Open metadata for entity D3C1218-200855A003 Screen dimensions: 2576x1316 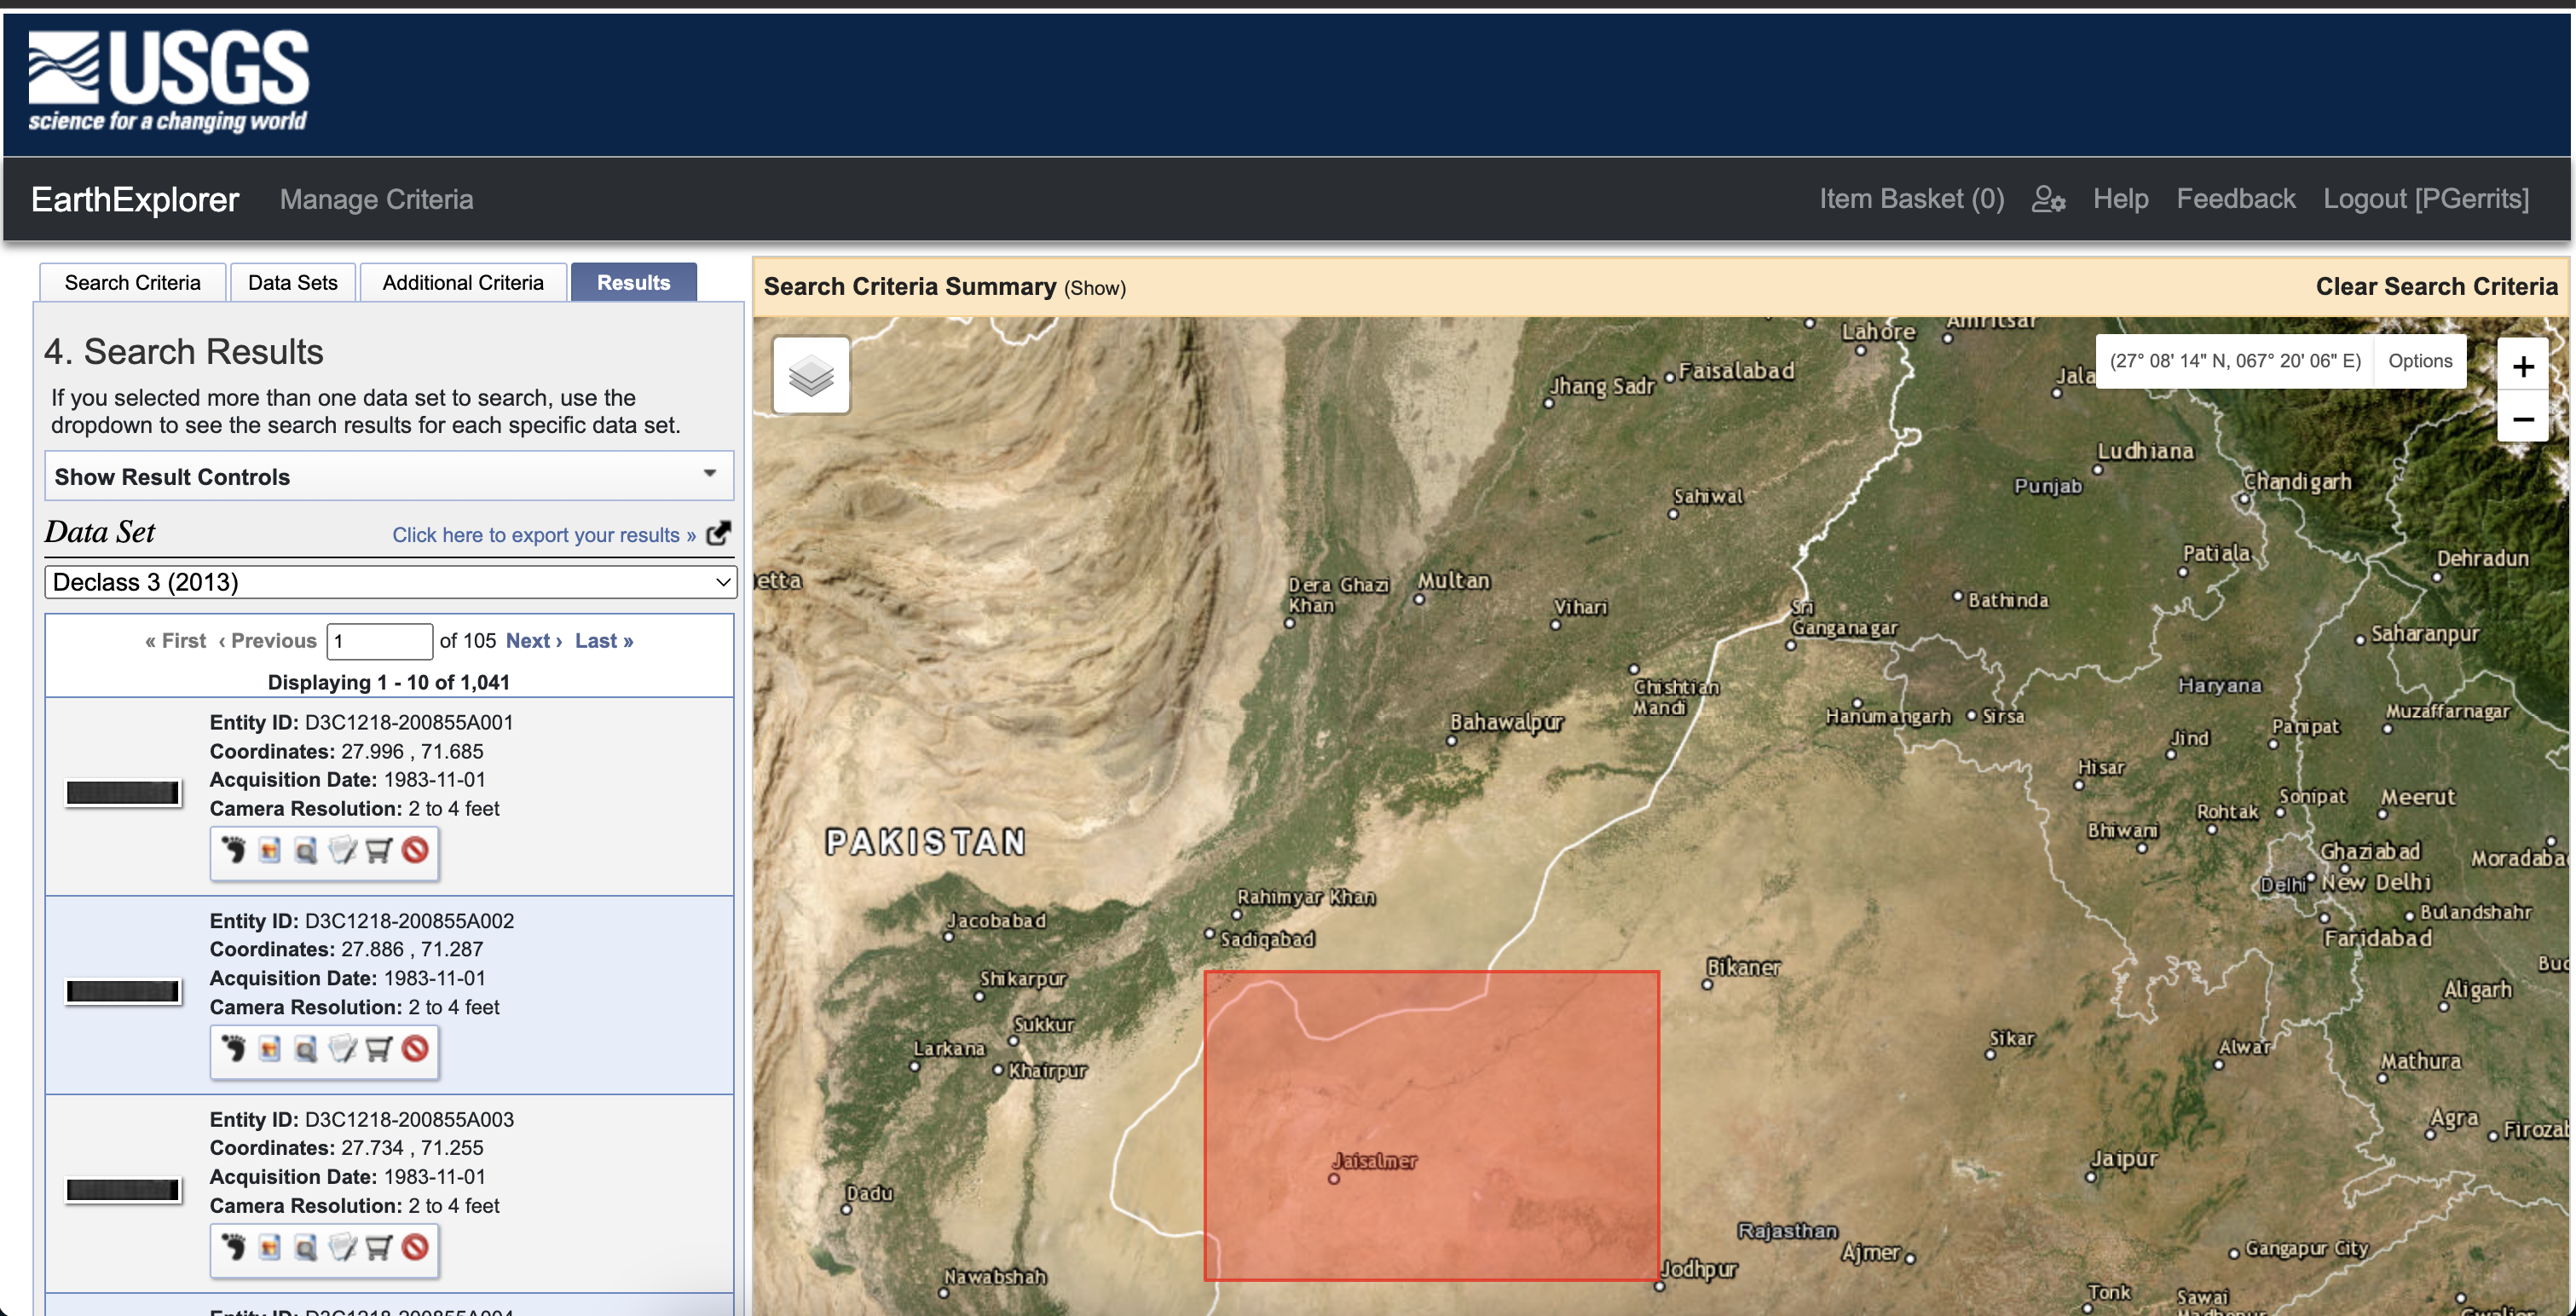click(x=342, y=1247)
